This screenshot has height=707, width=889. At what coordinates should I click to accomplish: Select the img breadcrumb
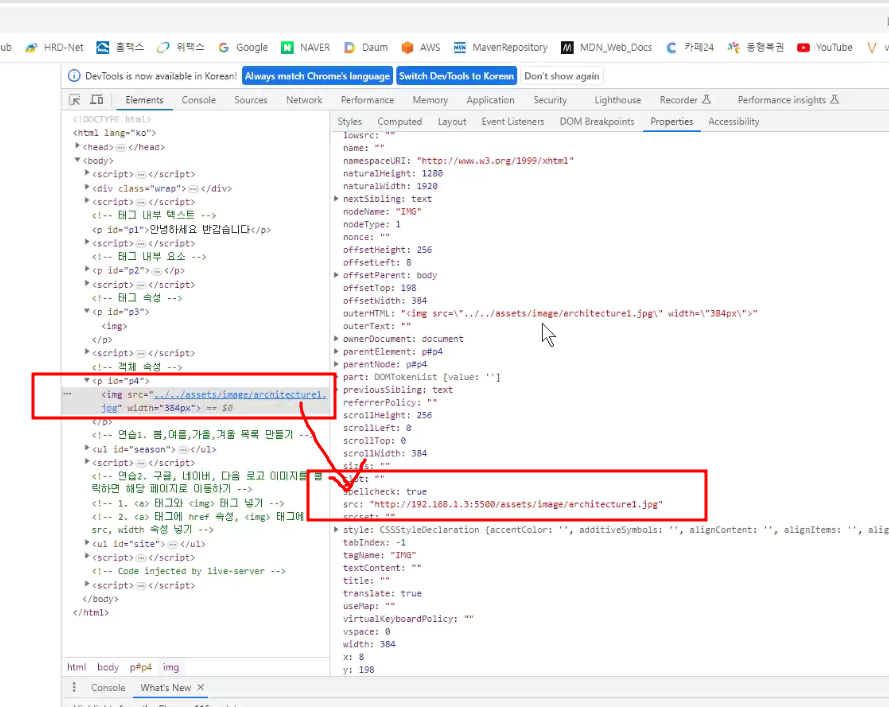171,667
